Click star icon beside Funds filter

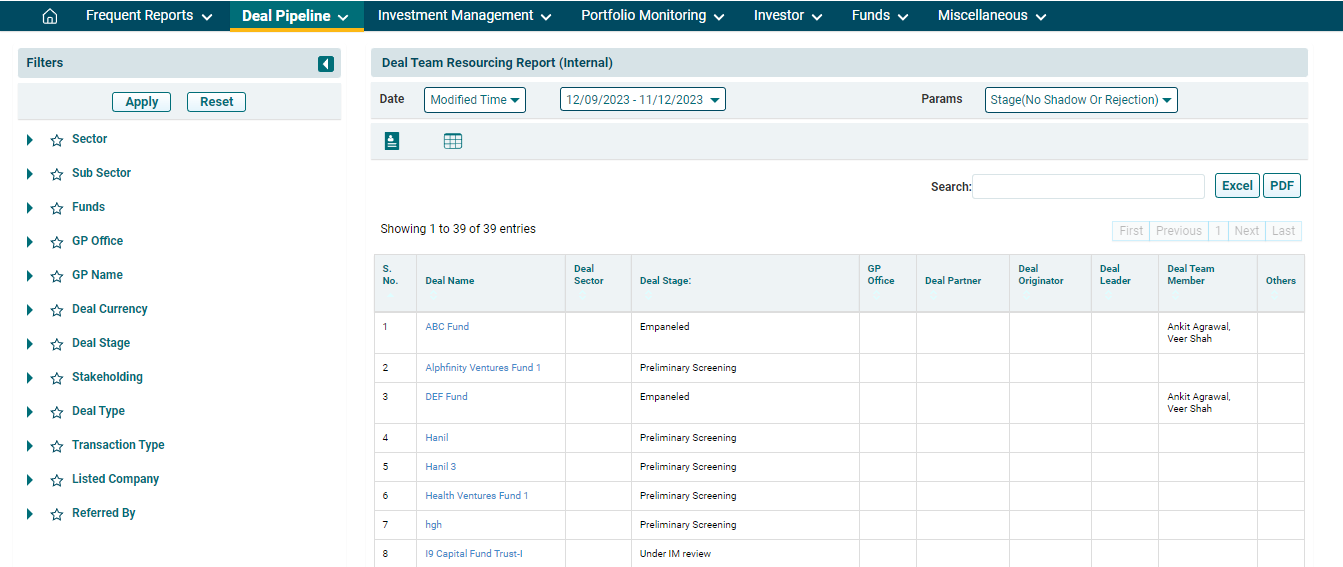(x=57, y=208)
